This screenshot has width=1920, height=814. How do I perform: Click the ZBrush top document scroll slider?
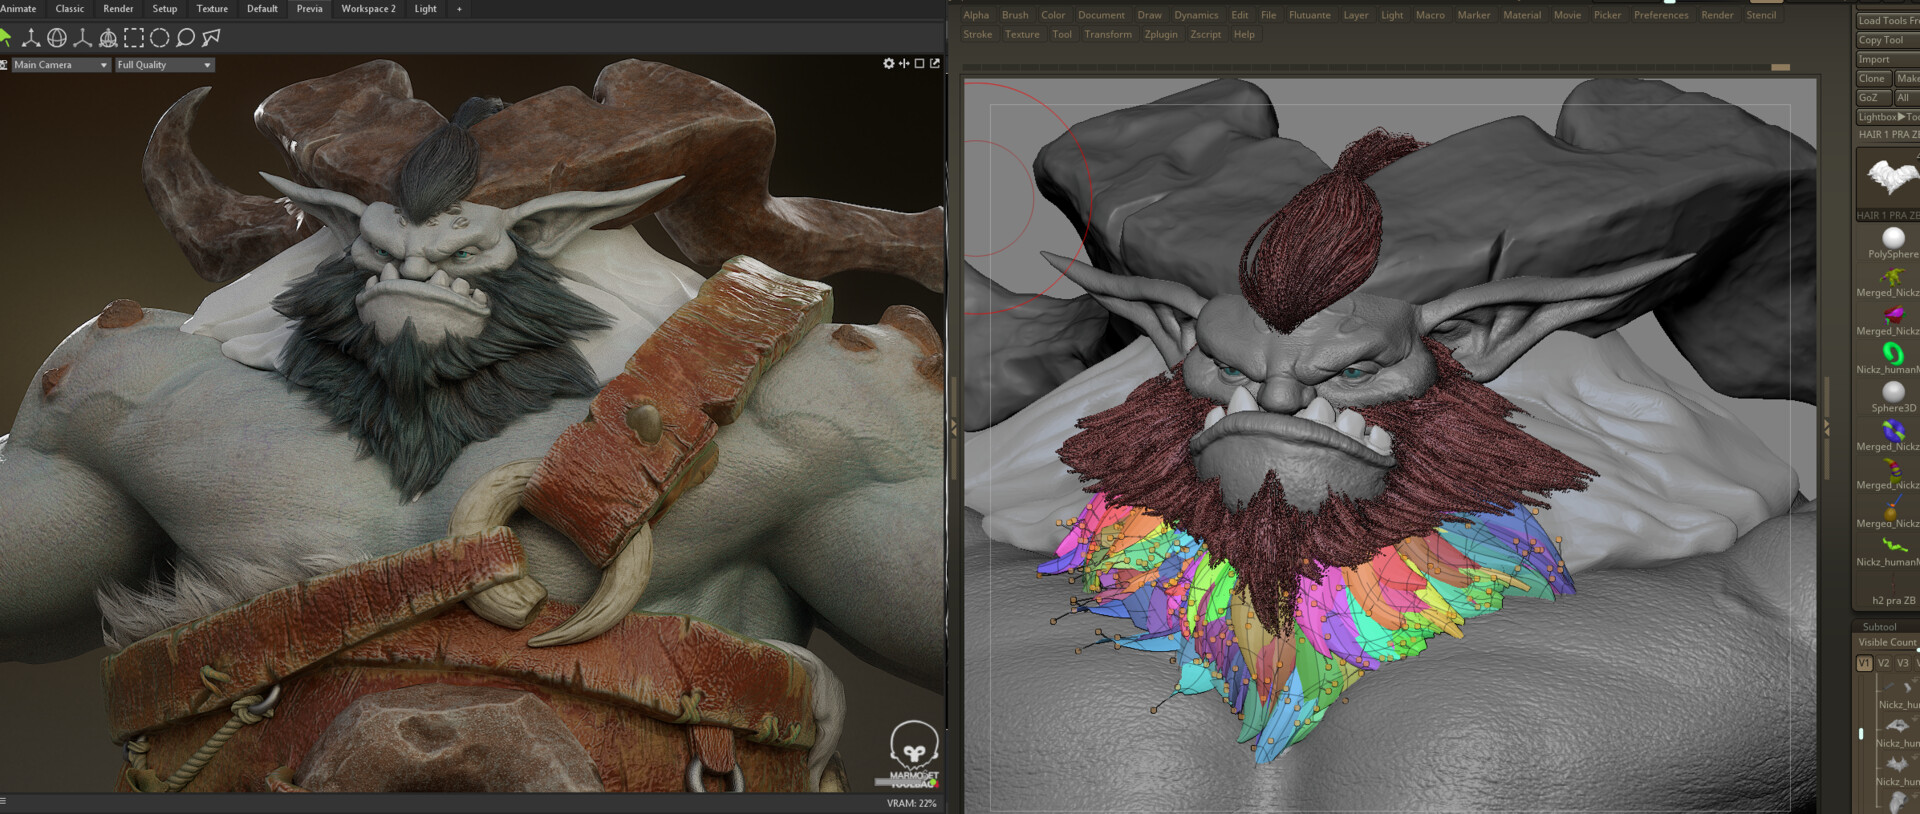(x=1780, y=67)
